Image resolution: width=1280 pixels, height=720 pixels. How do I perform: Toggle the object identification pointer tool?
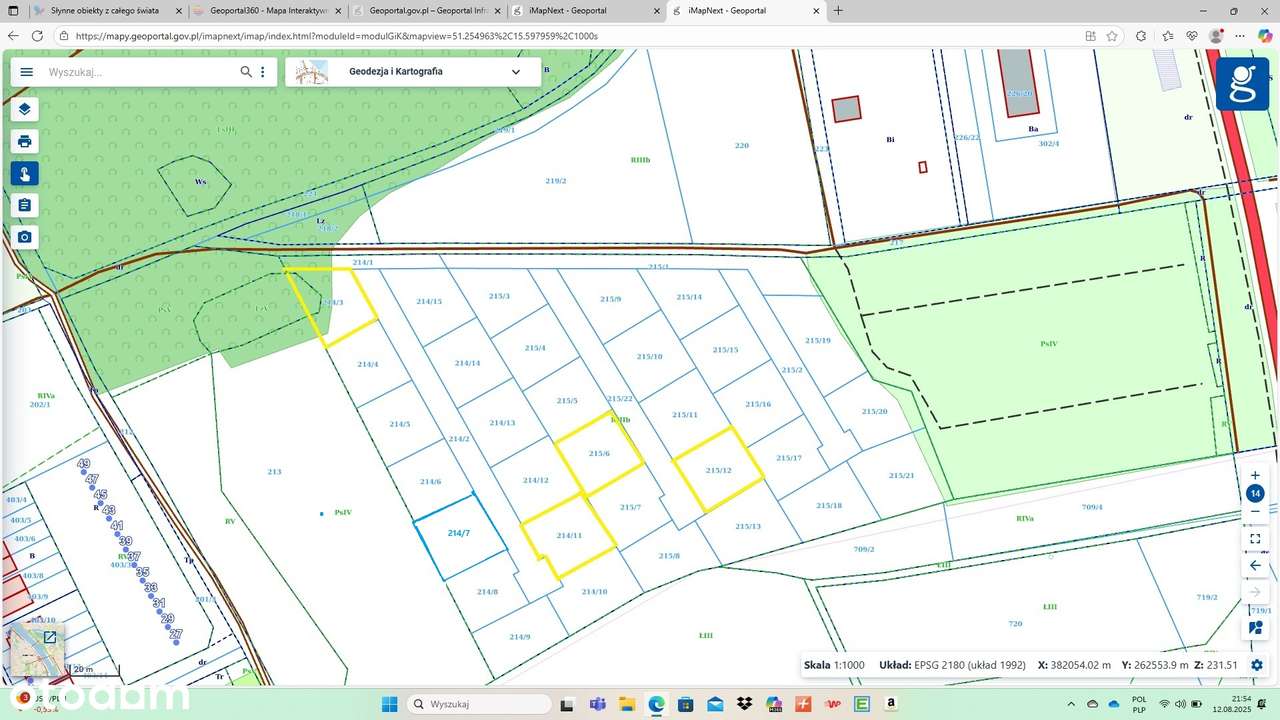pyautogui.click(x=25, y=173)
